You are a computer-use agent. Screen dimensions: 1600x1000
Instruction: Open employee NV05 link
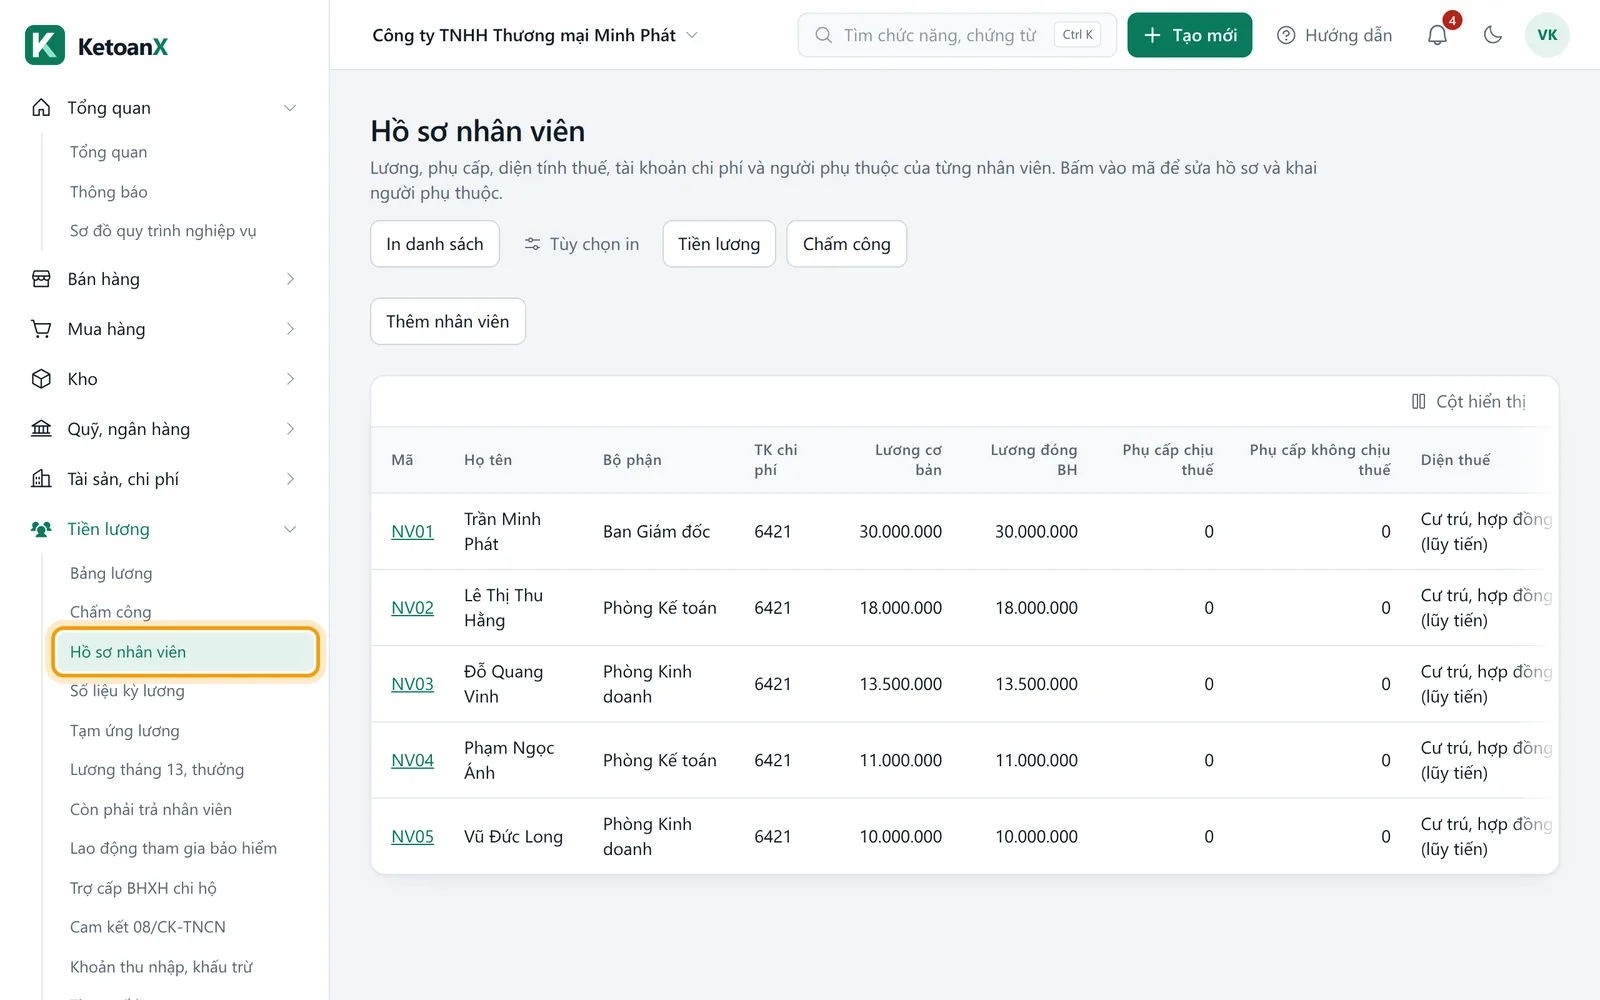(x=412, y=837)
